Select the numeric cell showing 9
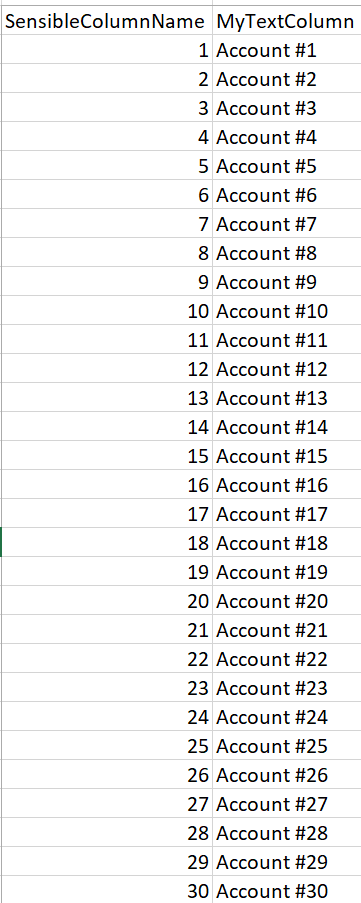 pyautogui.click(x=107, y=282)
